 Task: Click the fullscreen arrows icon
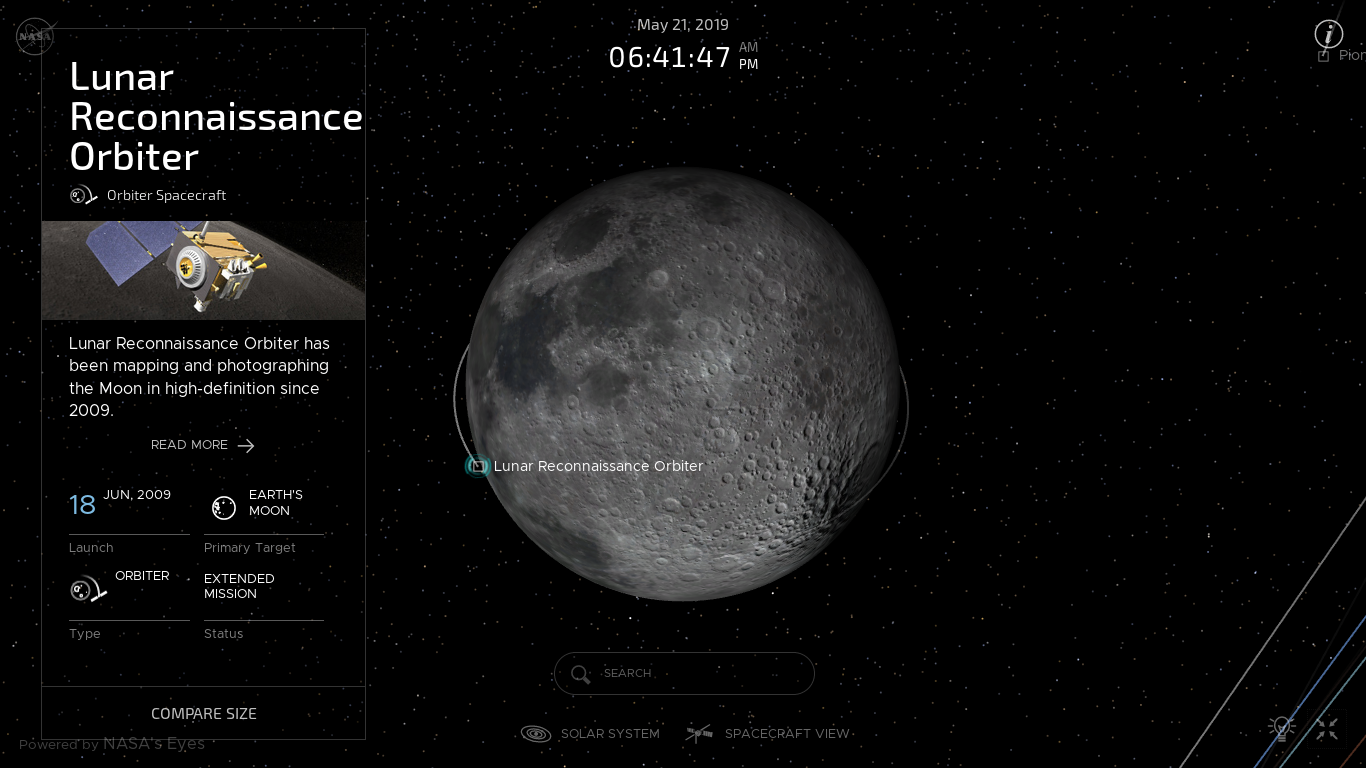tap(1327, 729)
